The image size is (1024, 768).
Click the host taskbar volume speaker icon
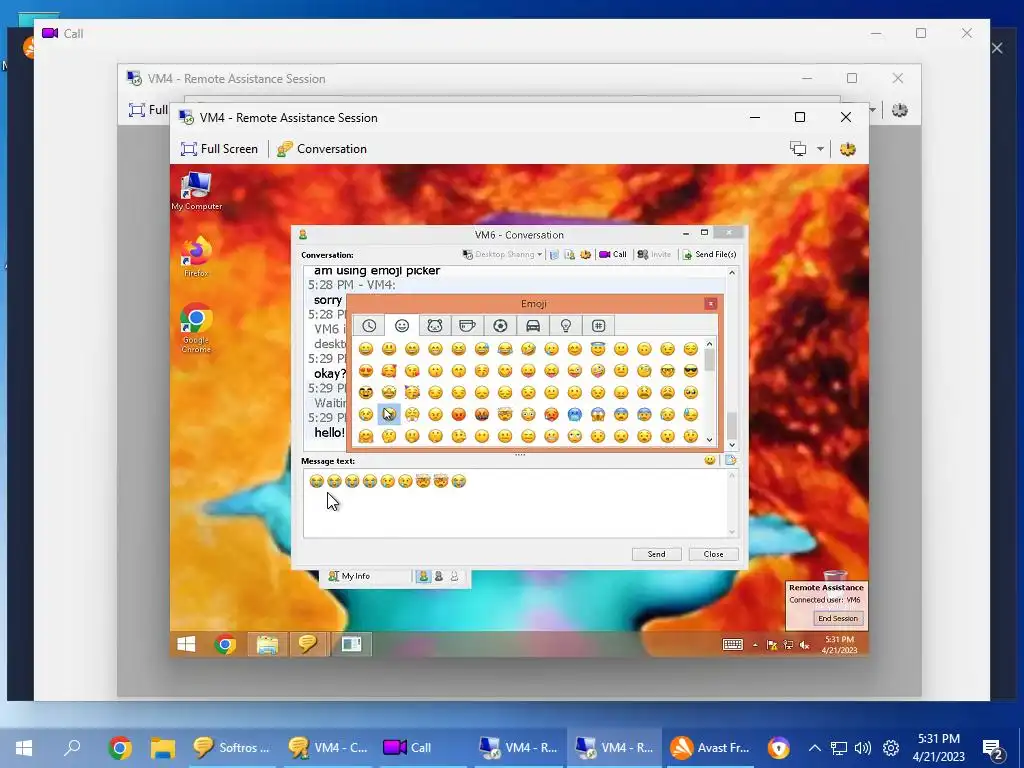pyautogui.click(x=863, y=748)
